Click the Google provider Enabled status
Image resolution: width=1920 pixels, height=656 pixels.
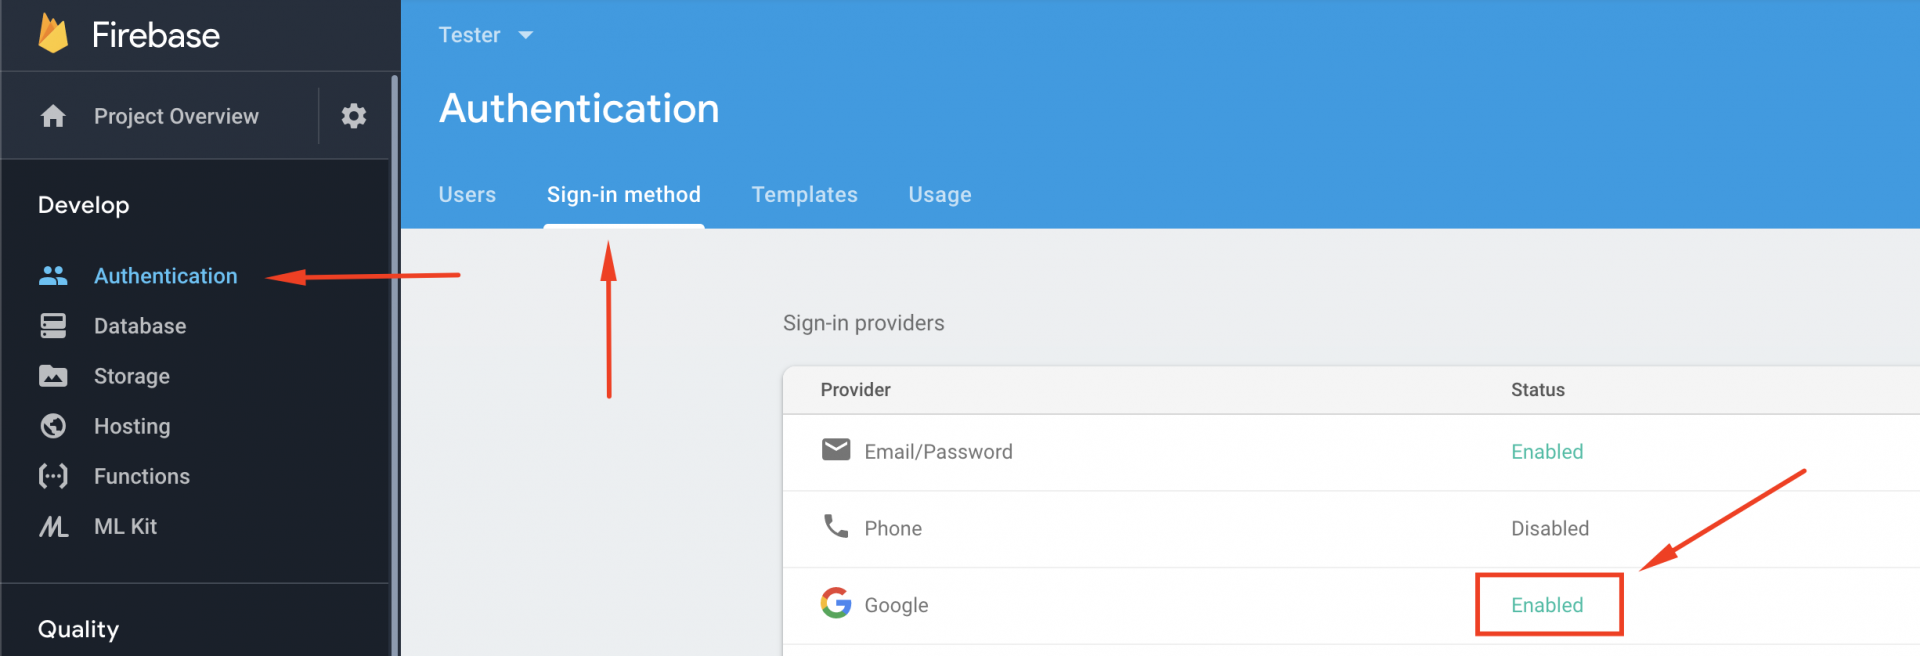pos(1547,605)
